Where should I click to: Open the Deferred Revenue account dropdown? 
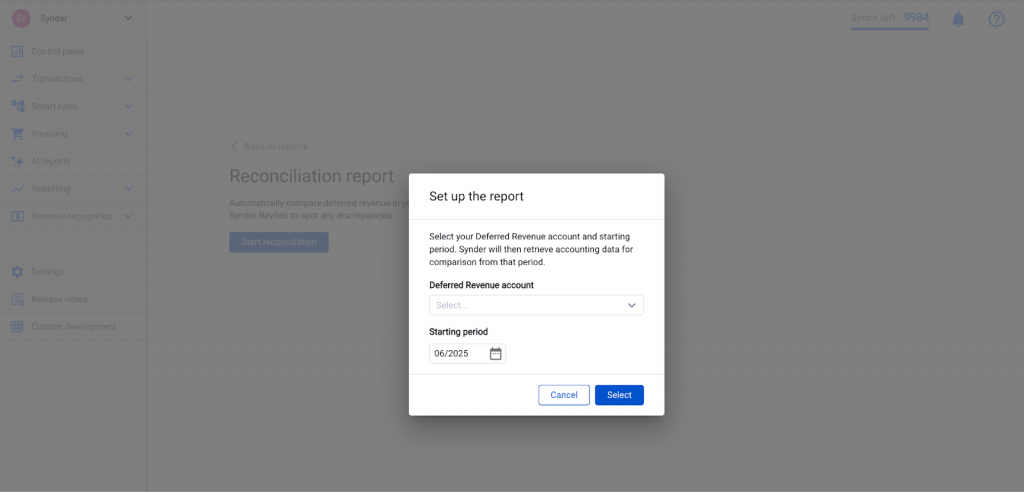click(536, 305)
